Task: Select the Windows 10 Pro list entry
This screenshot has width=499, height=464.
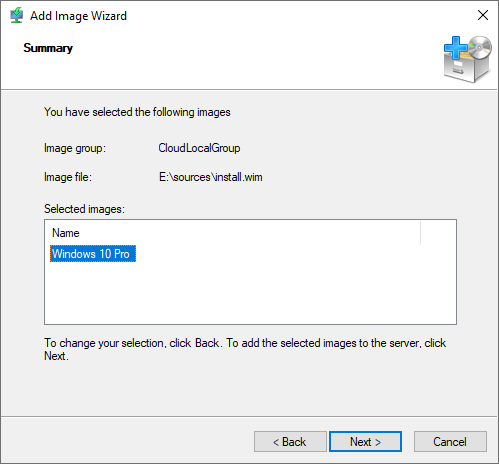Action: pos(93,254)
